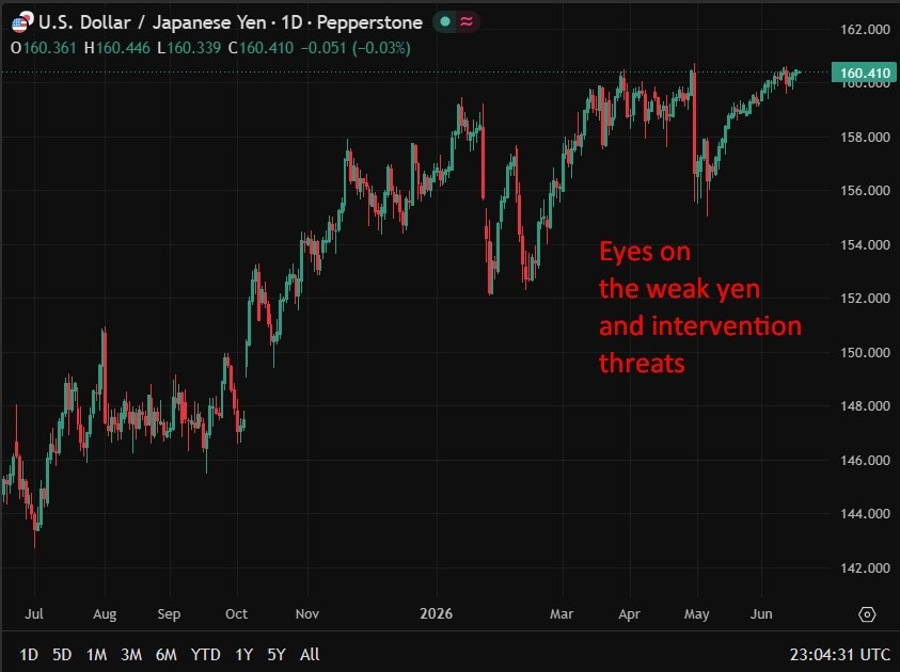900x672 pixels.
Task: Select the YTD time range
Action: point(205,655)
